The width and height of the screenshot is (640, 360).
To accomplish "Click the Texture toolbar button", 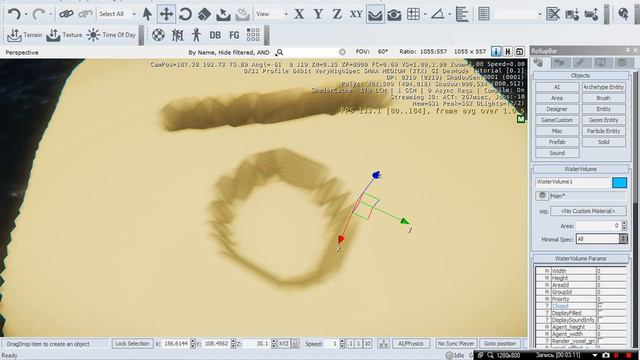I will 64,35.
